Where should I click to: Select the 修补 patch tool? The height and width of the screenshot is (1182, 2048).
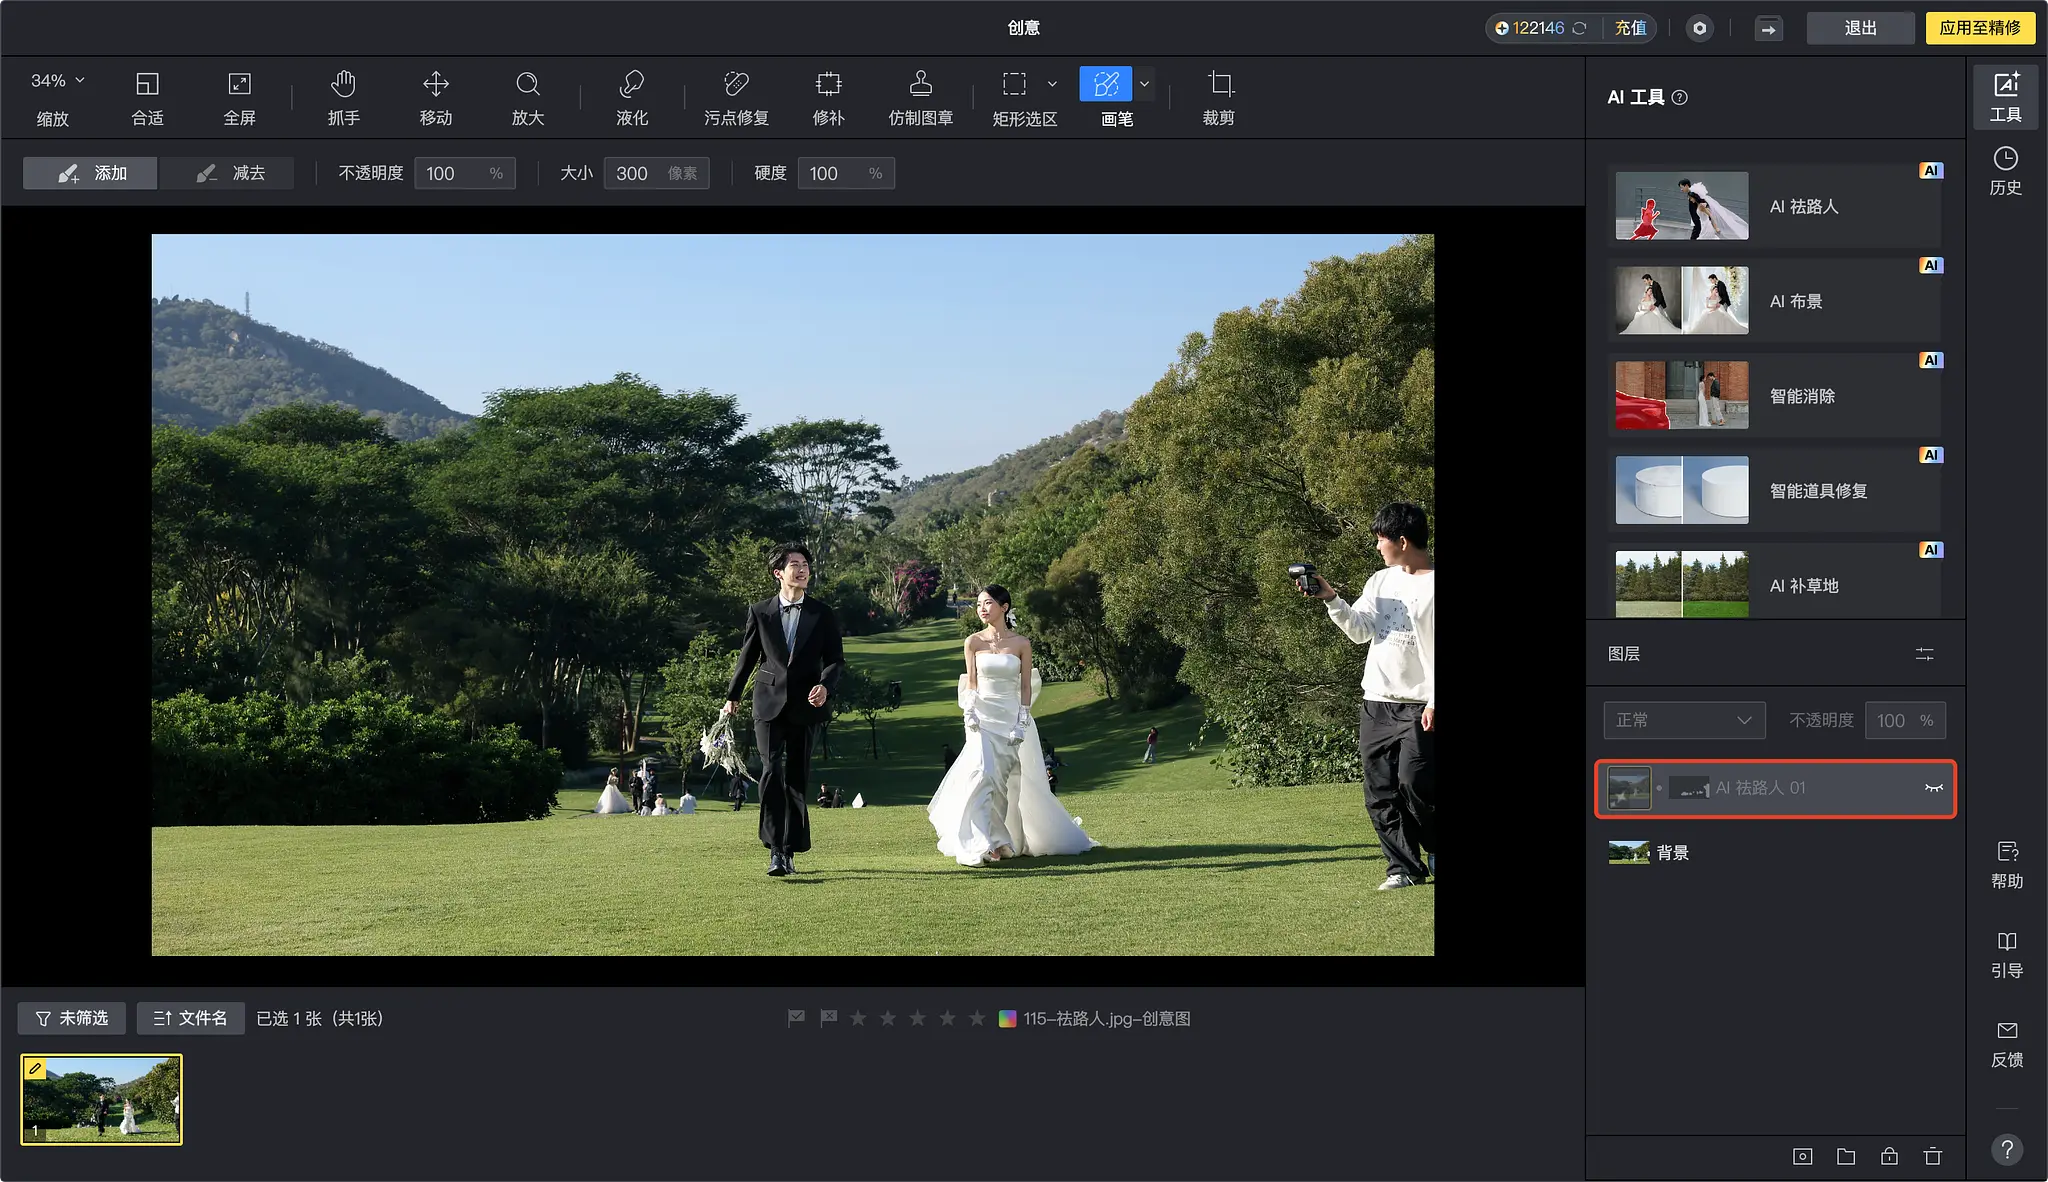point(828,98)
